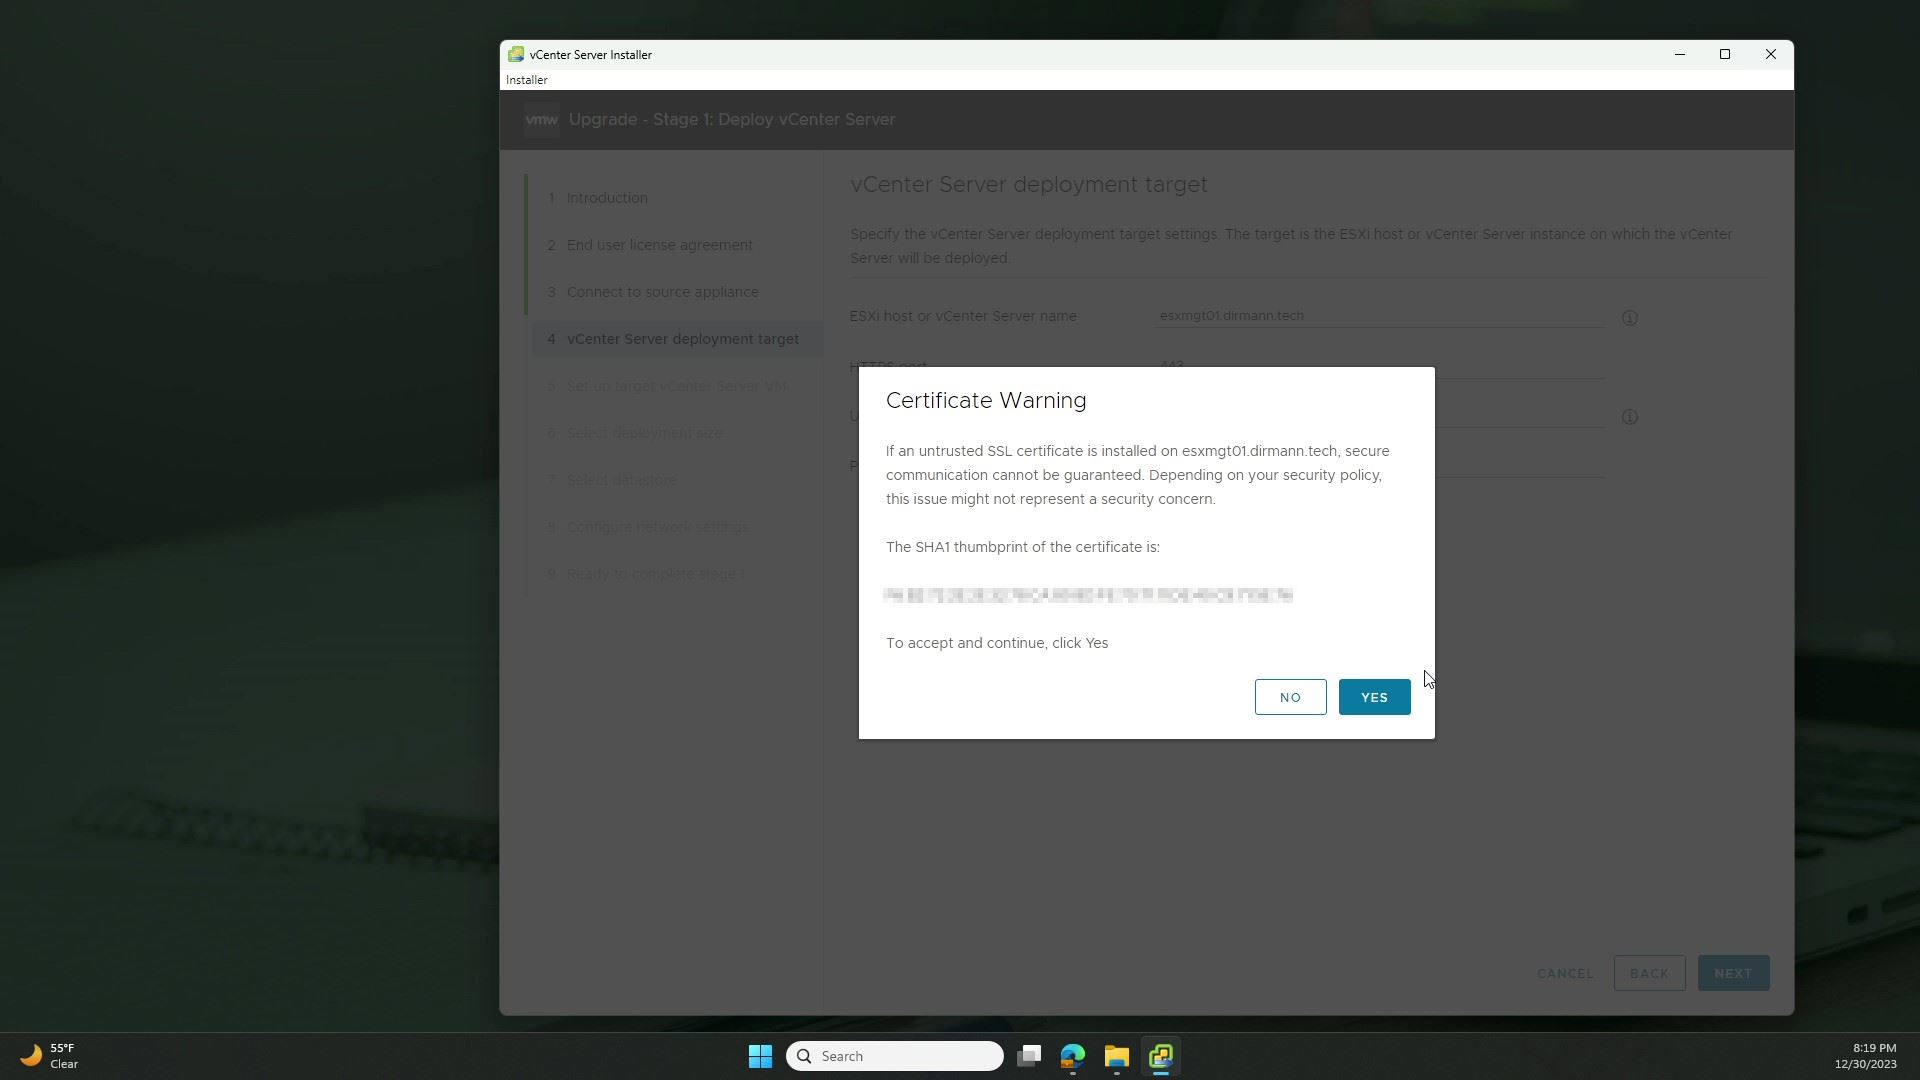Click the taskbar Search box
Screen dimensions: 1920x1080
pyautogui.click(x=895, y=1056)
